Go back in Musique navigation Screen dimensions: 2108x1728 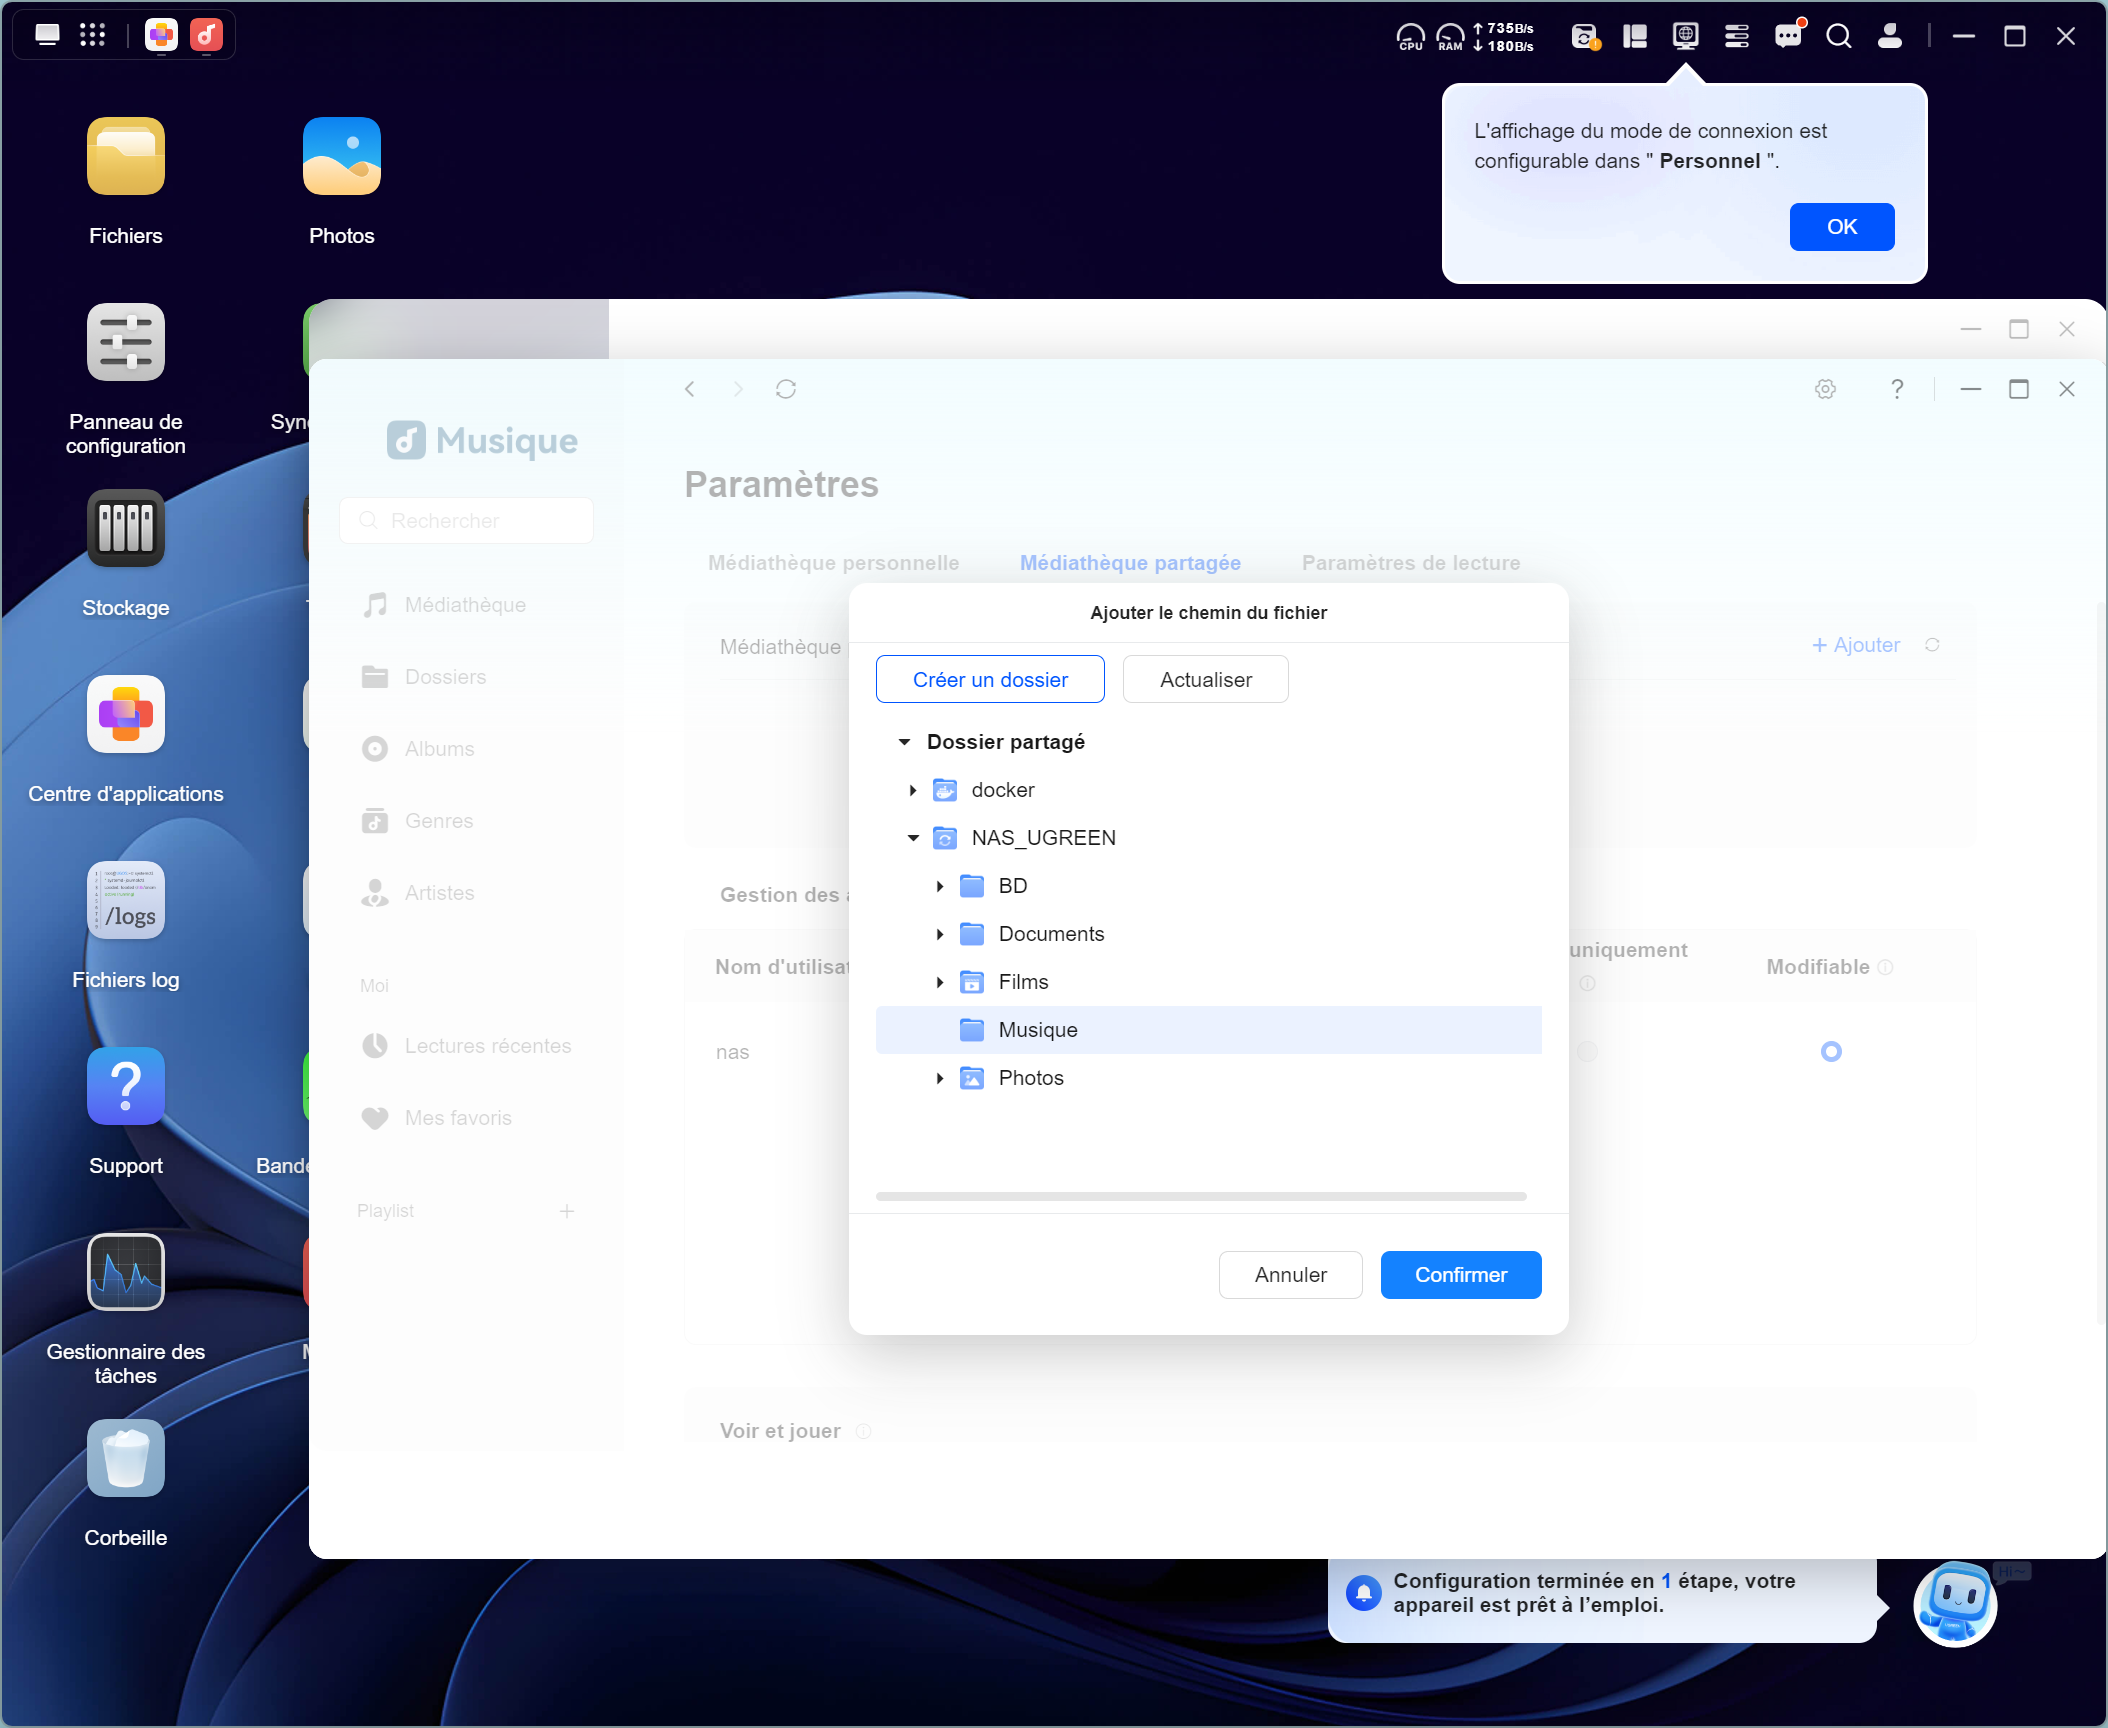690,389
